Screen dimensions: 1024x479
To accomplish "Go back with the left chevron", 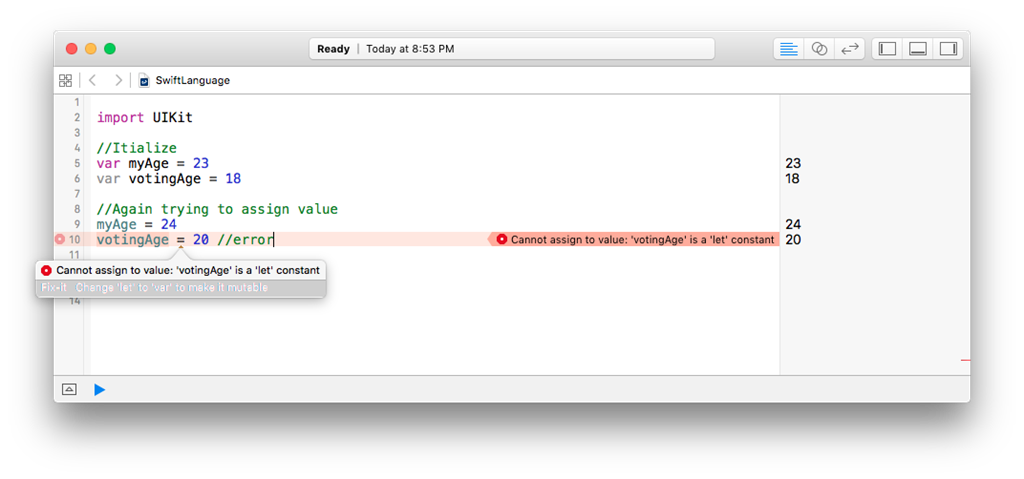I will [92, 80].
